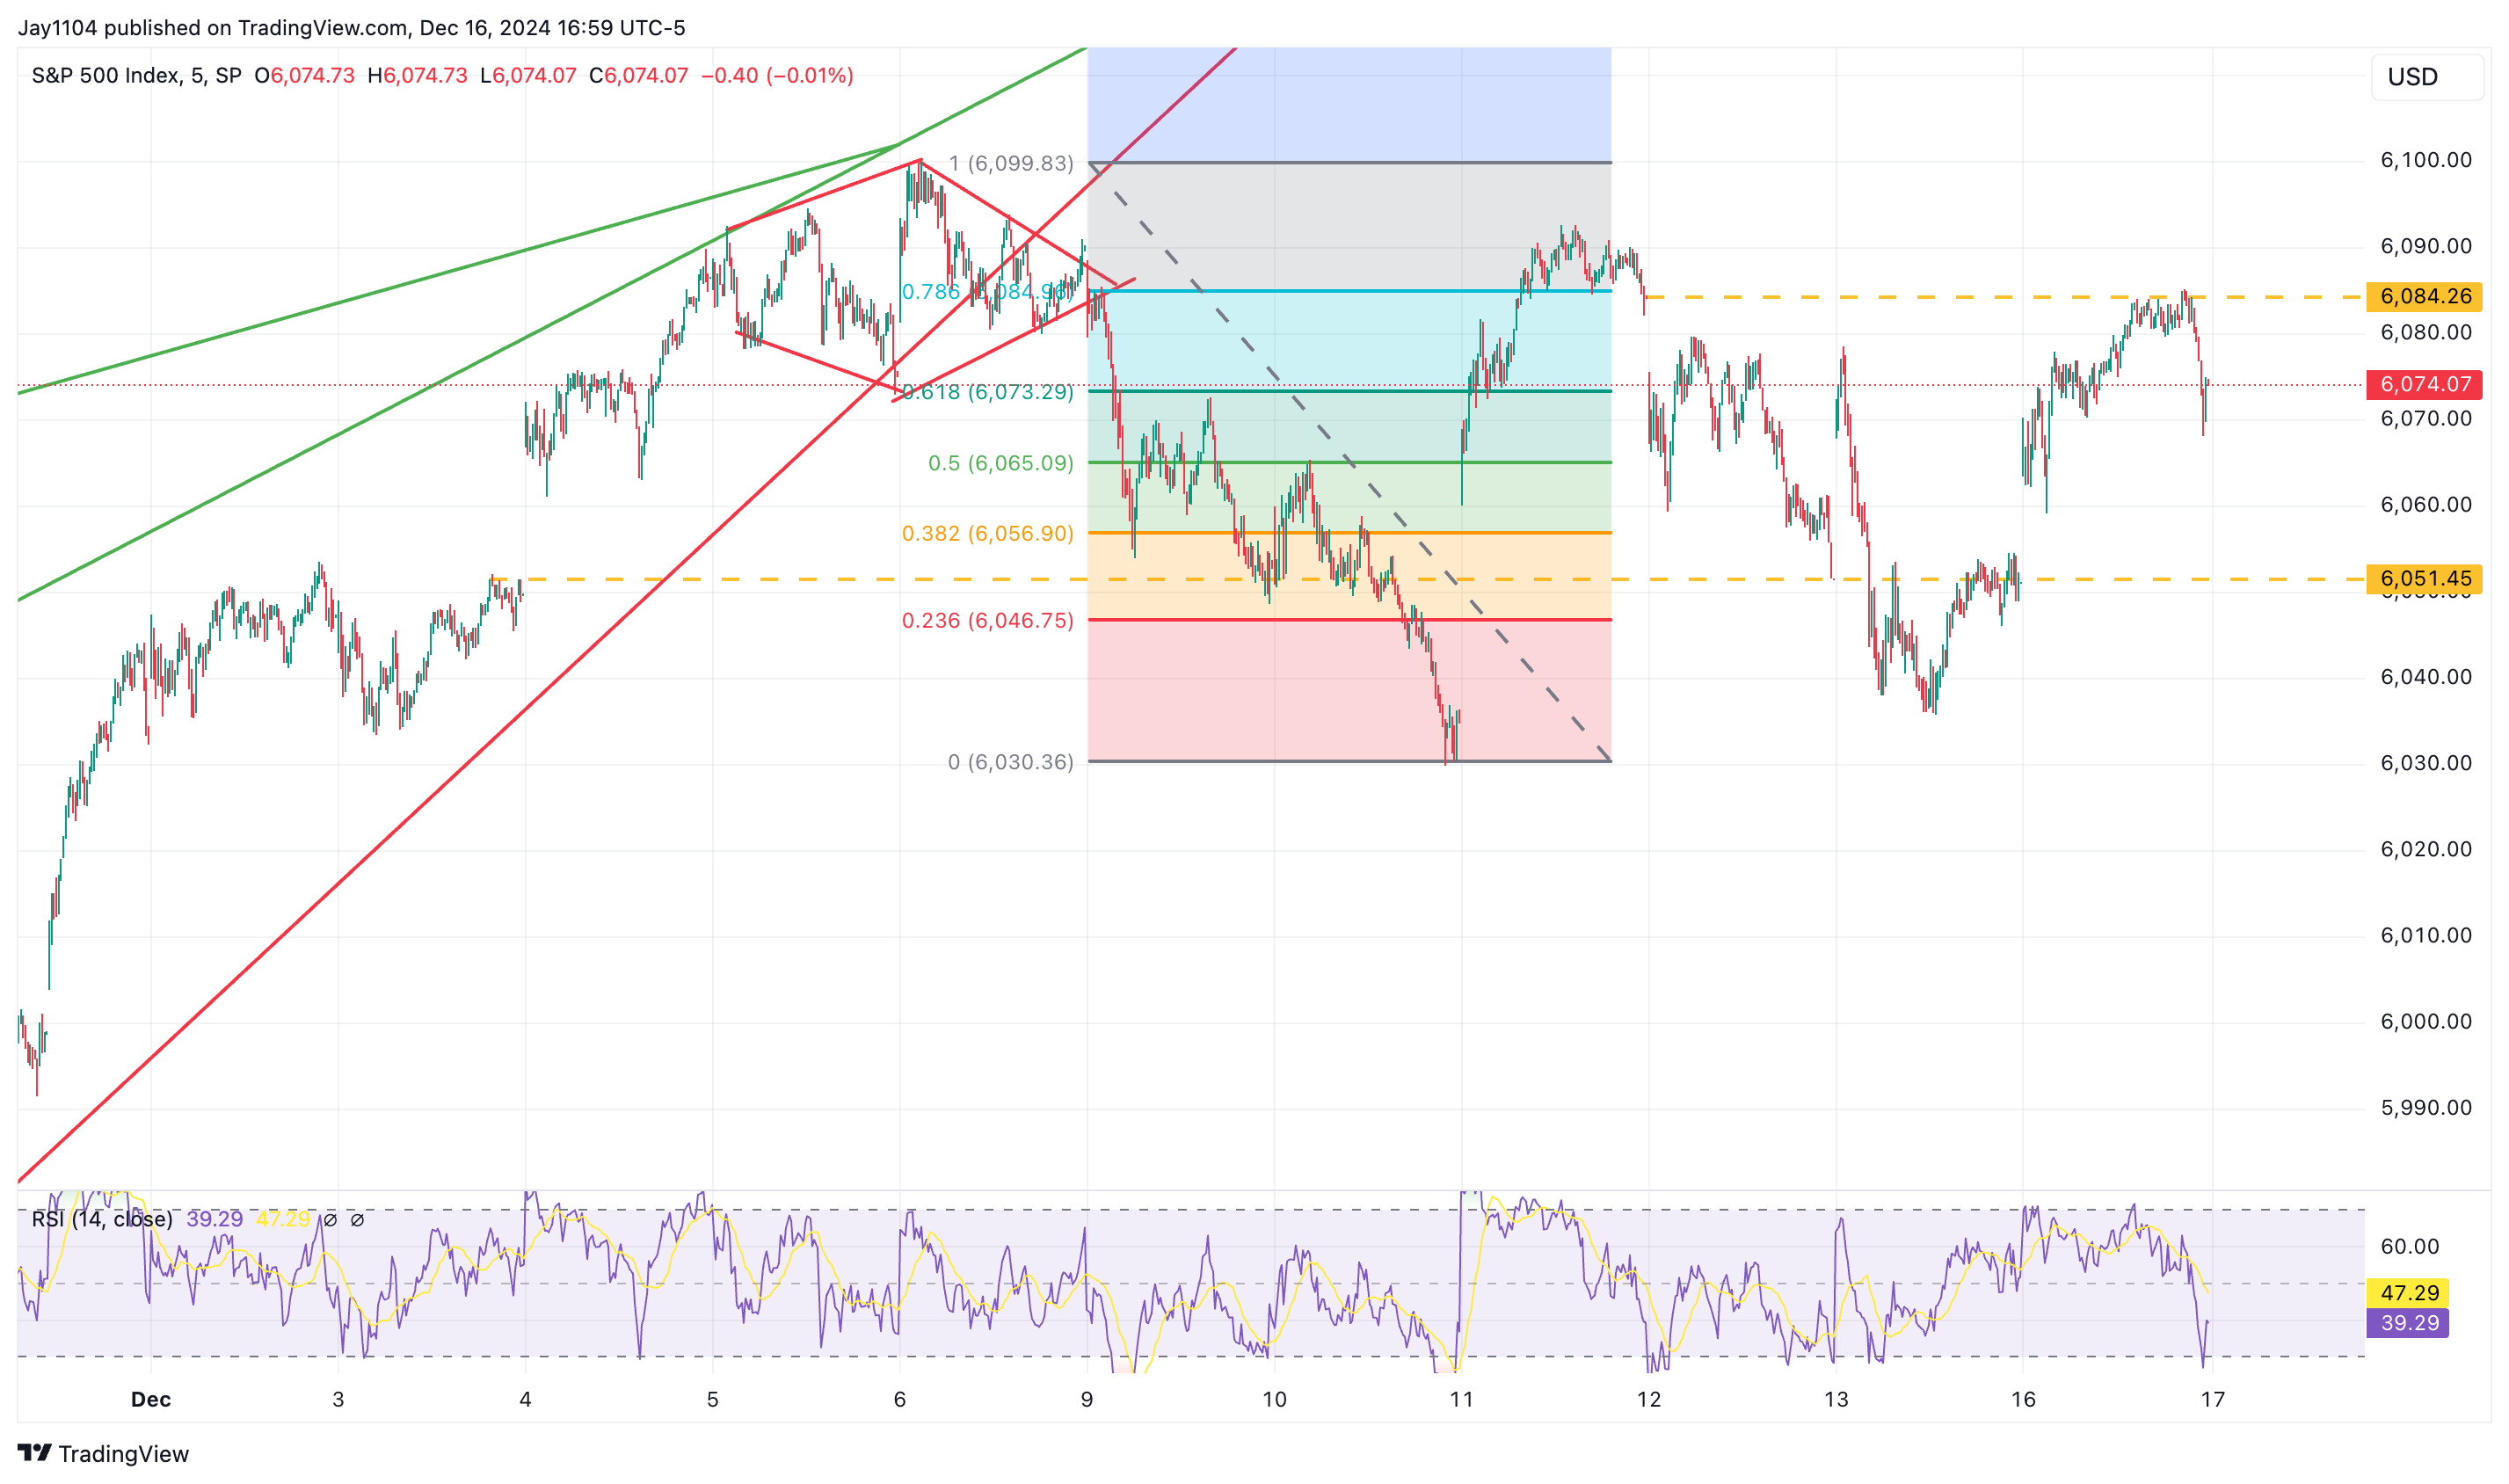Click the 11 date label on time axis

(x=1461, y=1399)
